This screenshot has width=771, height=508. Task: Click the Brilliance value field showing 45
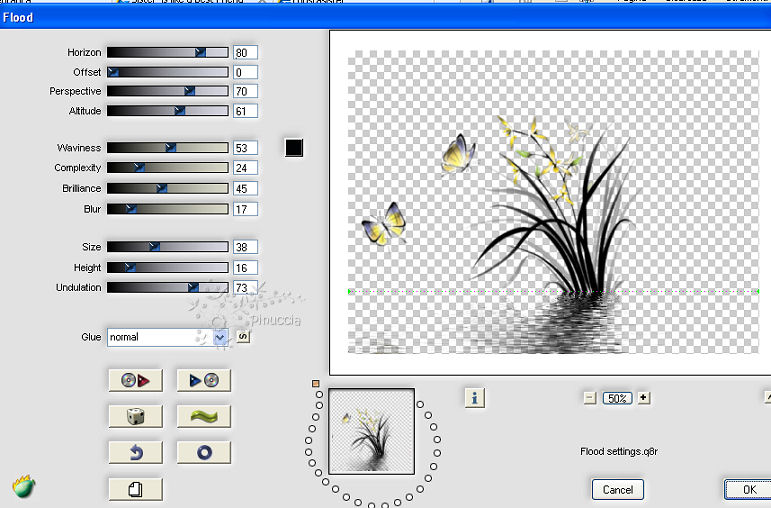pos(245,189)
